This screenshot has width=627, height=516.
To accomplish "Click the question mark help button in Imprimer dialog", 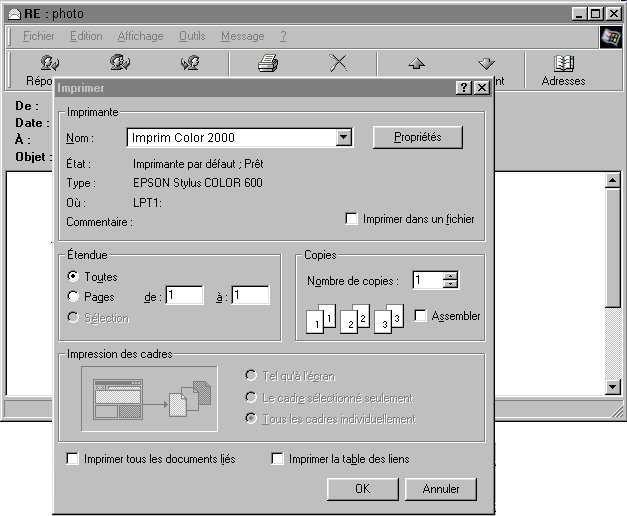I will coord(464,88).
